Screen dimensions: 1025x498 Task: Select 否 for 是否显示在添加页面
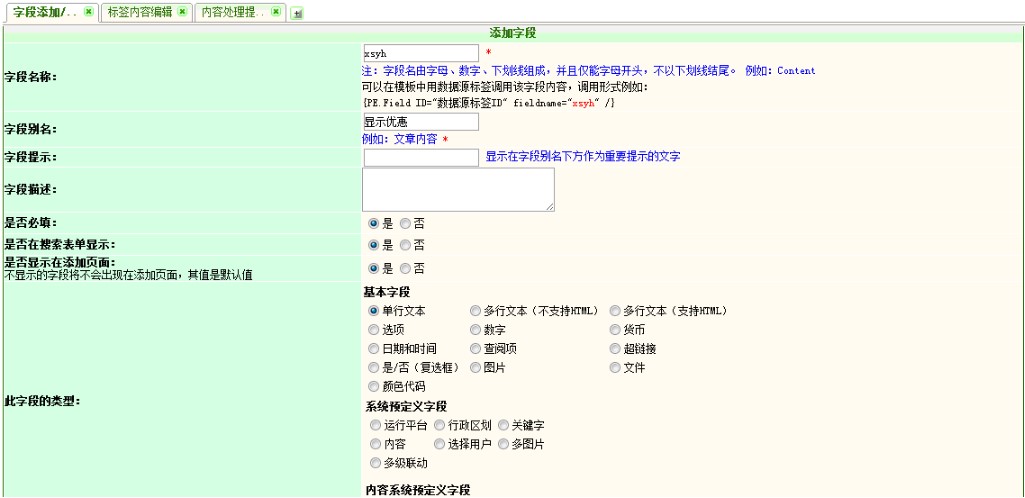pyautogui.click(x=405, y=268)
